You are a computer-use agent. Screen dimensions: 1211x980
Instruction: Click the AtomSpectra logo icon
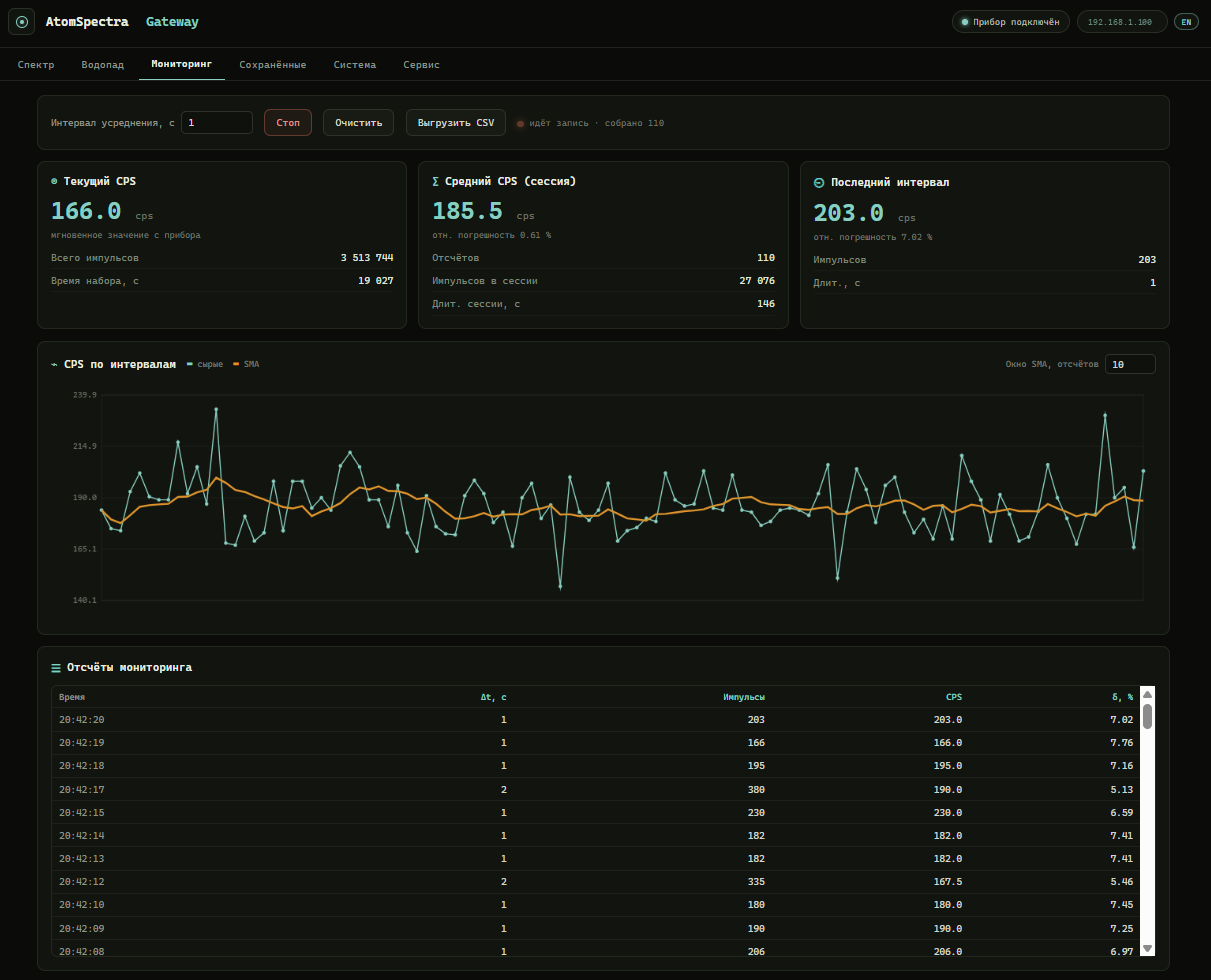21,21
